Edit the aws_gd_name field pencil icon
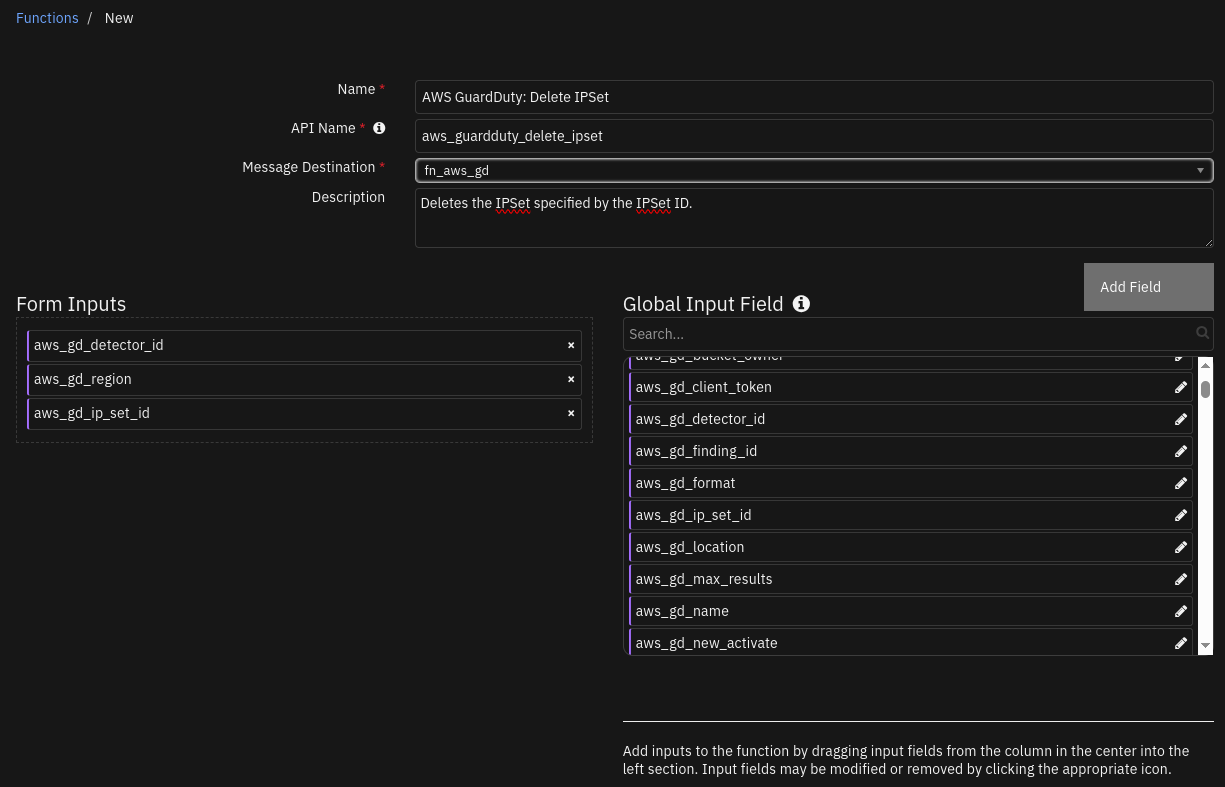This screenshot has width=1225, height=787. [1181, 611]
